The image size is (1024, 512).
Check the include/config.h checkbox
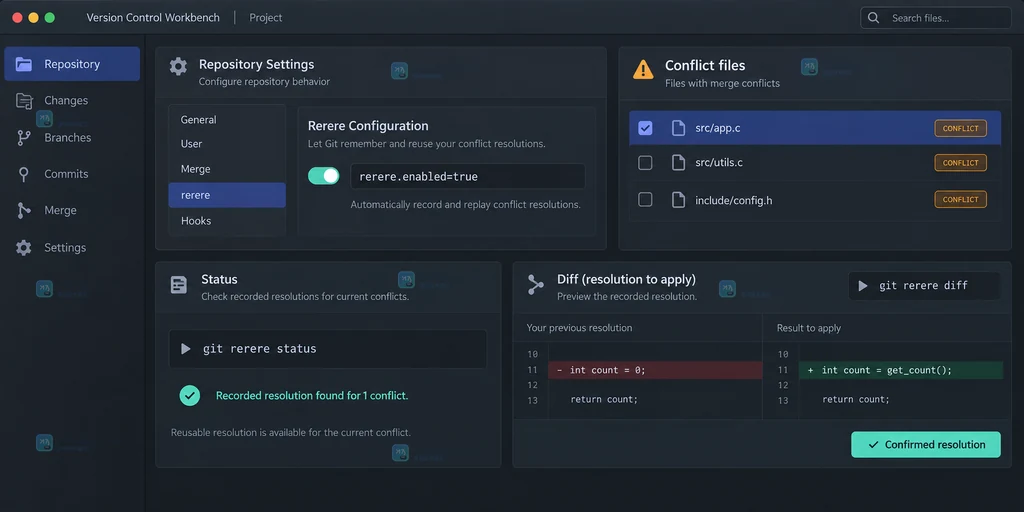tap(645, 200)
